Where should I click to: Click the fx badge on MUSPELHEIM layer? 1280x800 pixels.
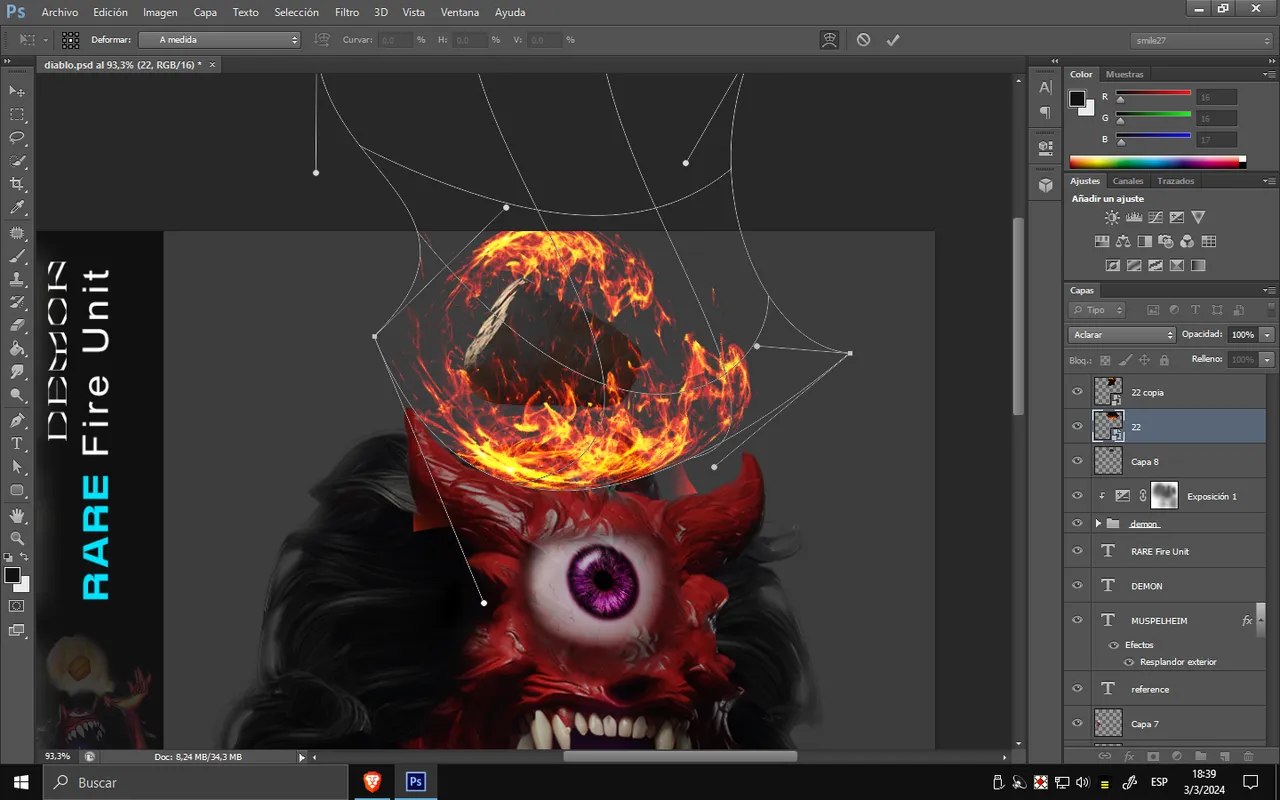pos(1247,620)
